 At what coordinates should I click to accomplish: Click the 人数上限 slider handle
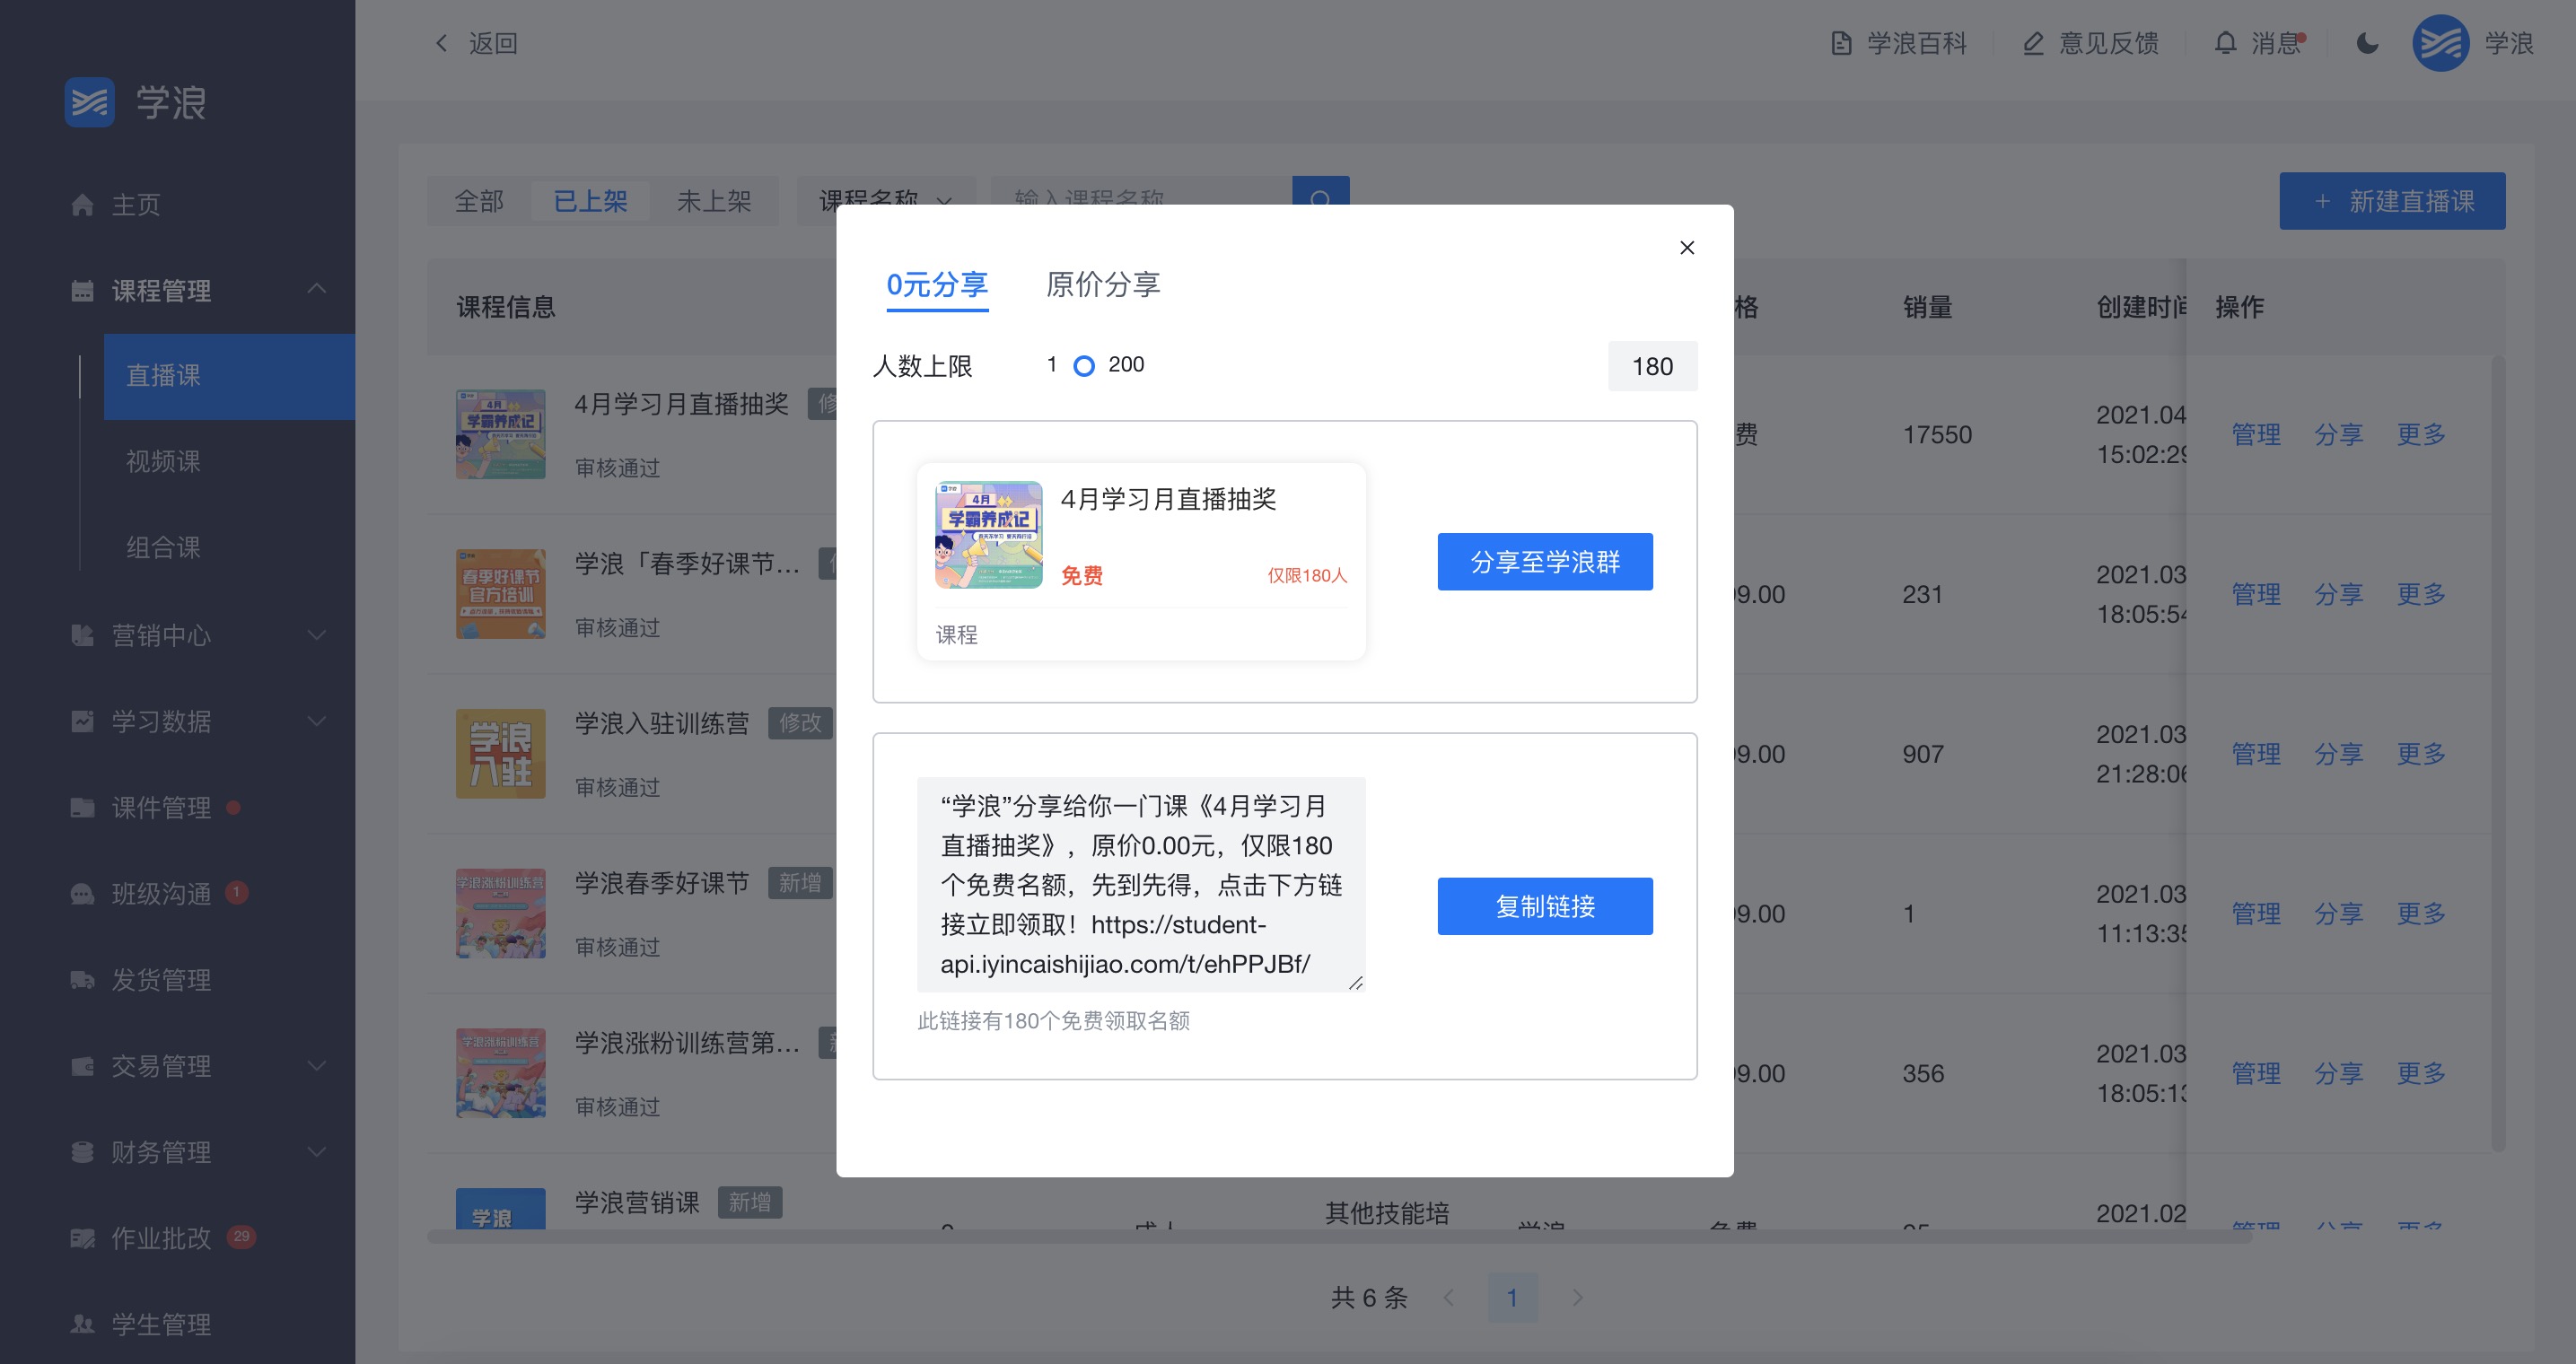click(1084, 366)
